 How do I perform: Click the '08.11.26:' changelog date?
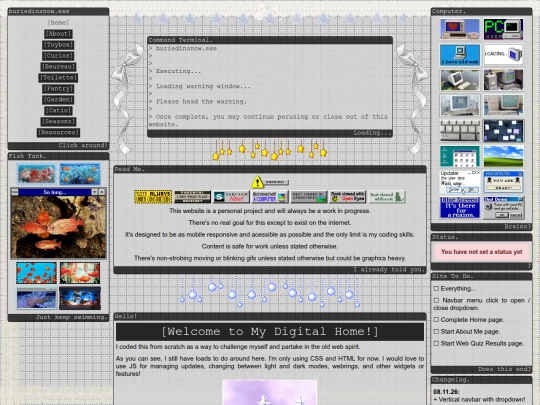(446, 392)
